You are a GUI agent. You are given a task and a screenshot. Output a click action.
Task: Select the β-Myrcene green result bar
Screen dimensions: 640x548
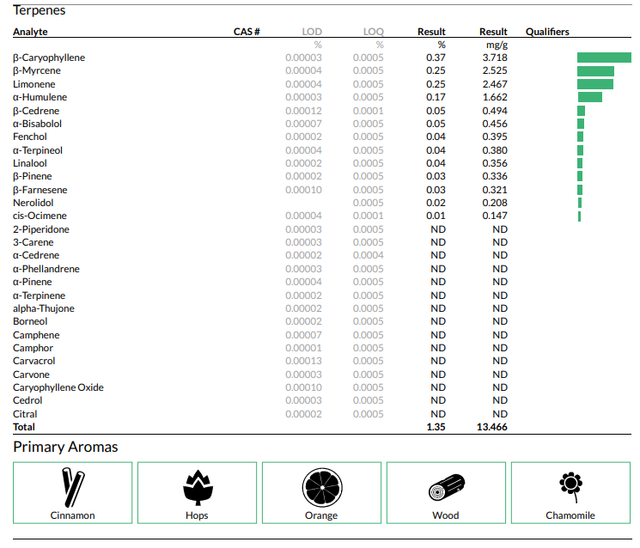(596, 71)
